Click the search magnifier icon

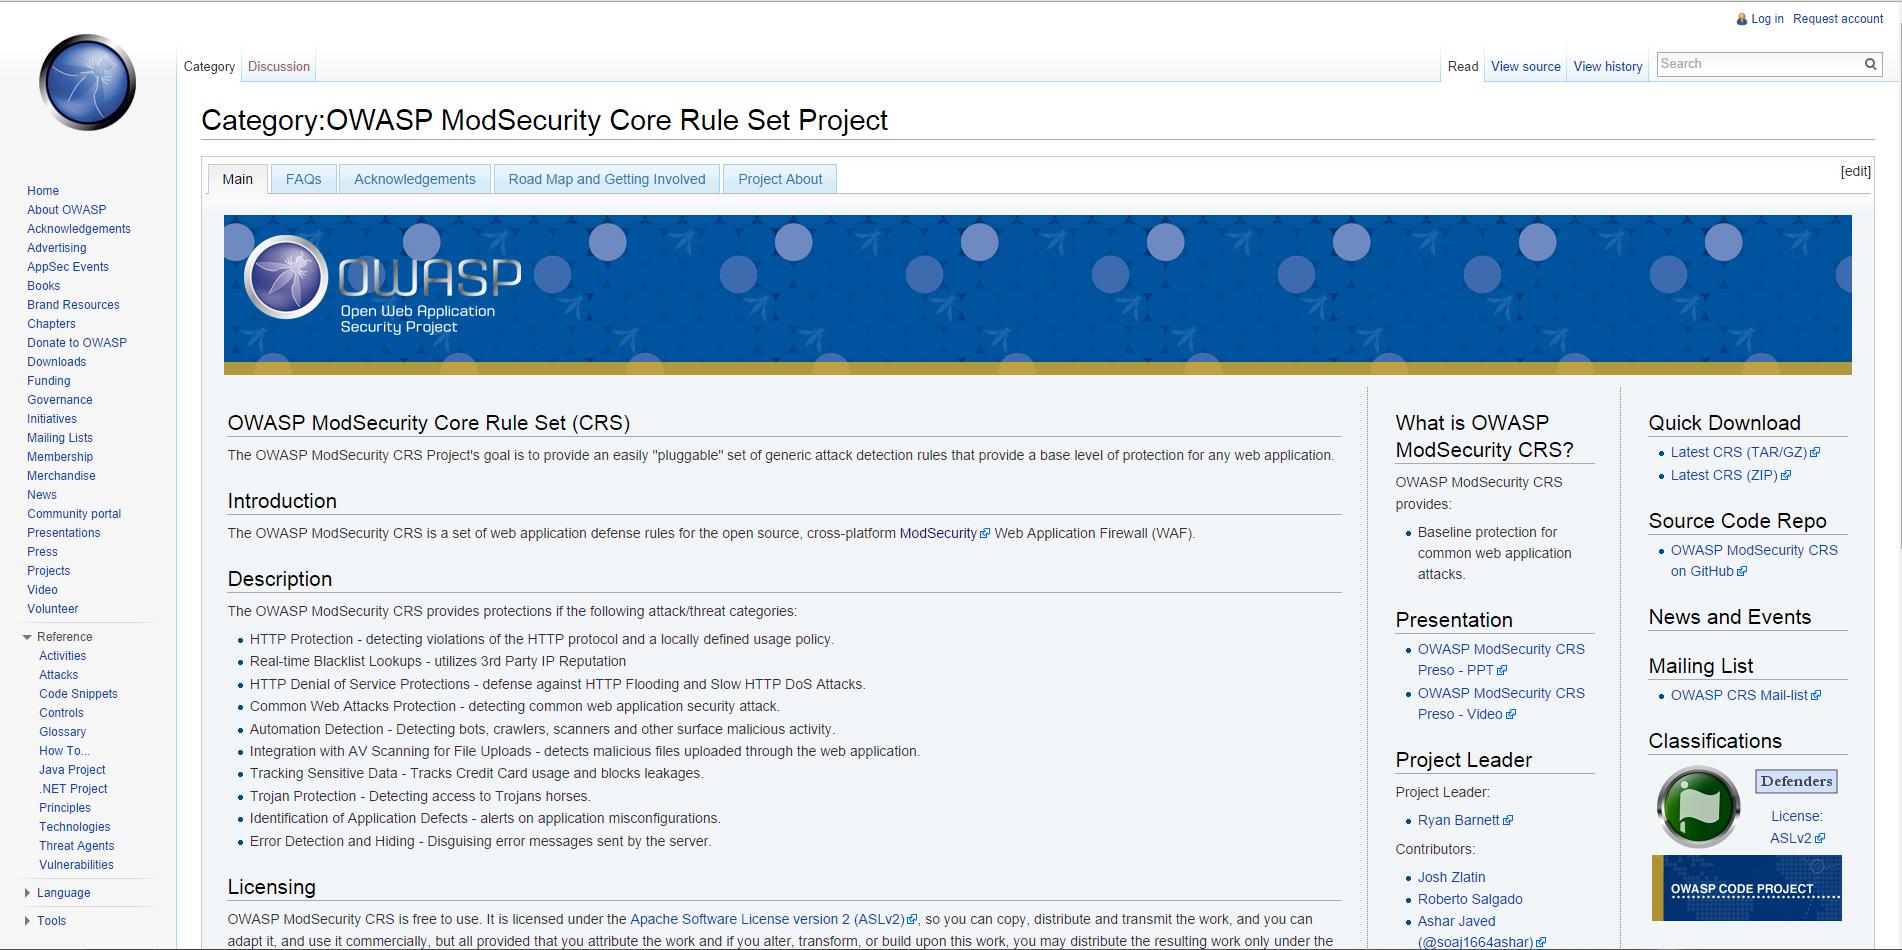pos(1870,64)
